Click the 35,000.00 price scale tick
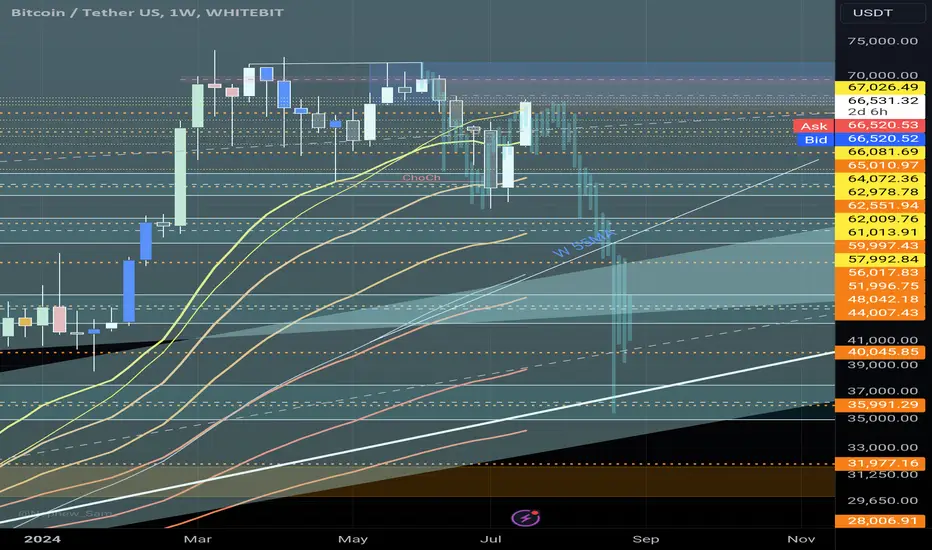932x550 pixels. (883, 418)
